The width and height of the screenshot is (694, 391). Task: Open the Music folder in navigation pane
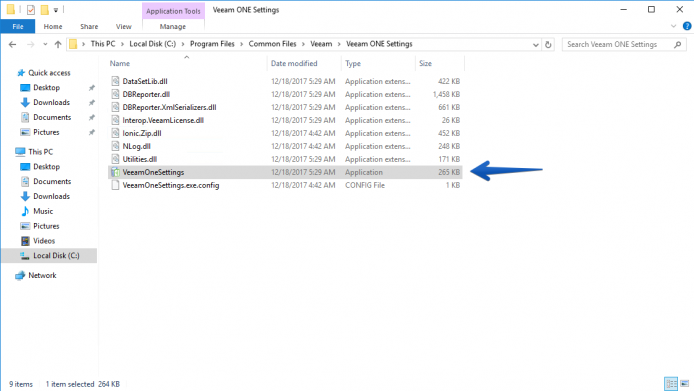(43, 211)
